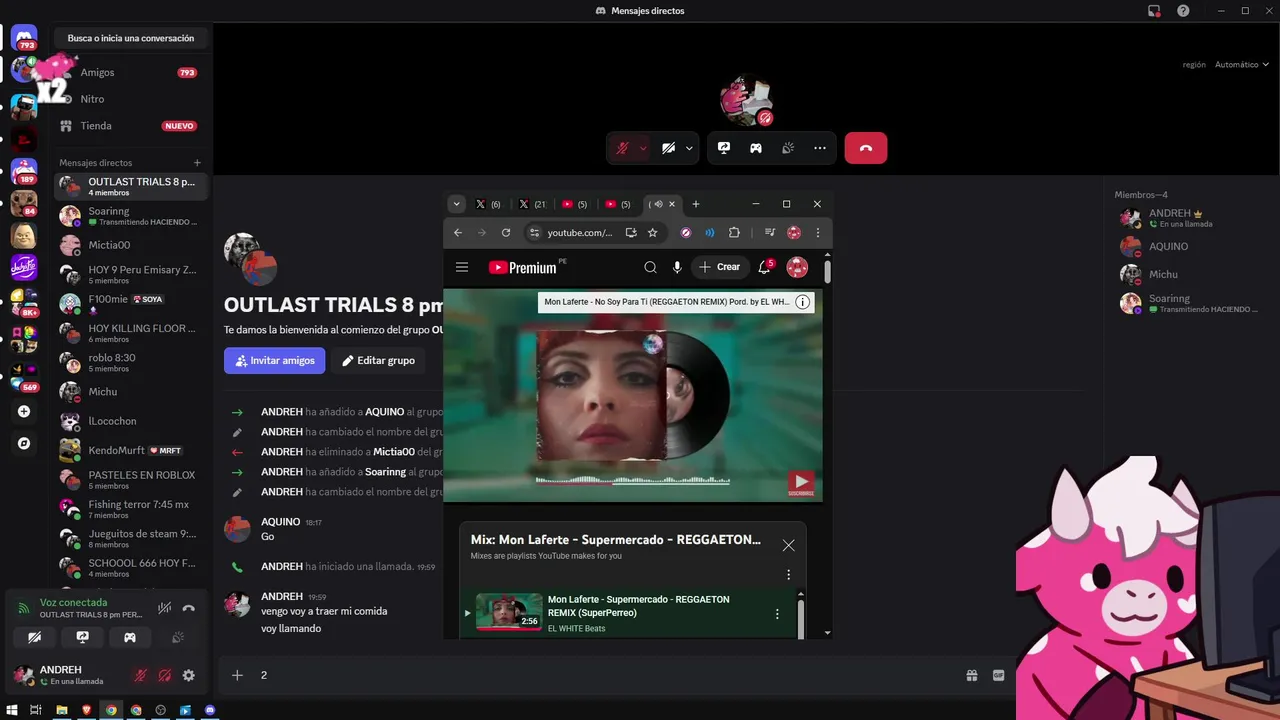Open soundboard in bottom-left voice panel

coord(178,637)
